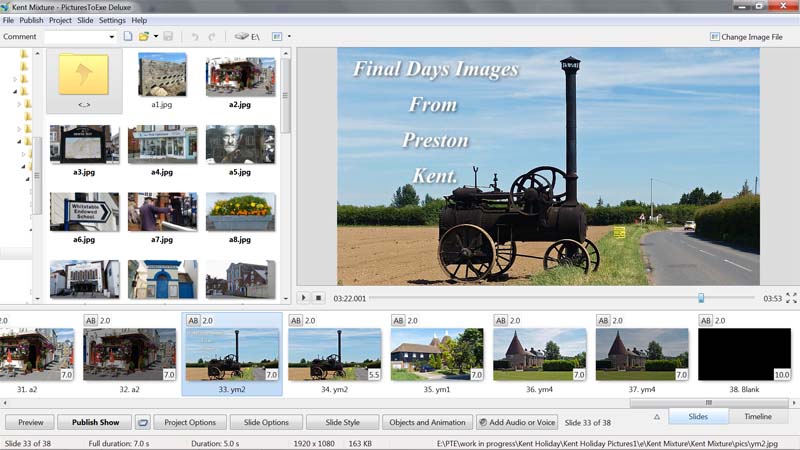
Task: Click 5.5 duration on slide 34
Action: [x=373, y=374]
